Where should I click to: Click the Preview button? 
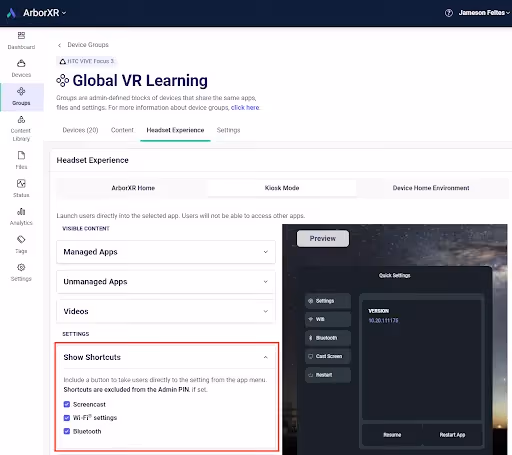tap(323, 239)
